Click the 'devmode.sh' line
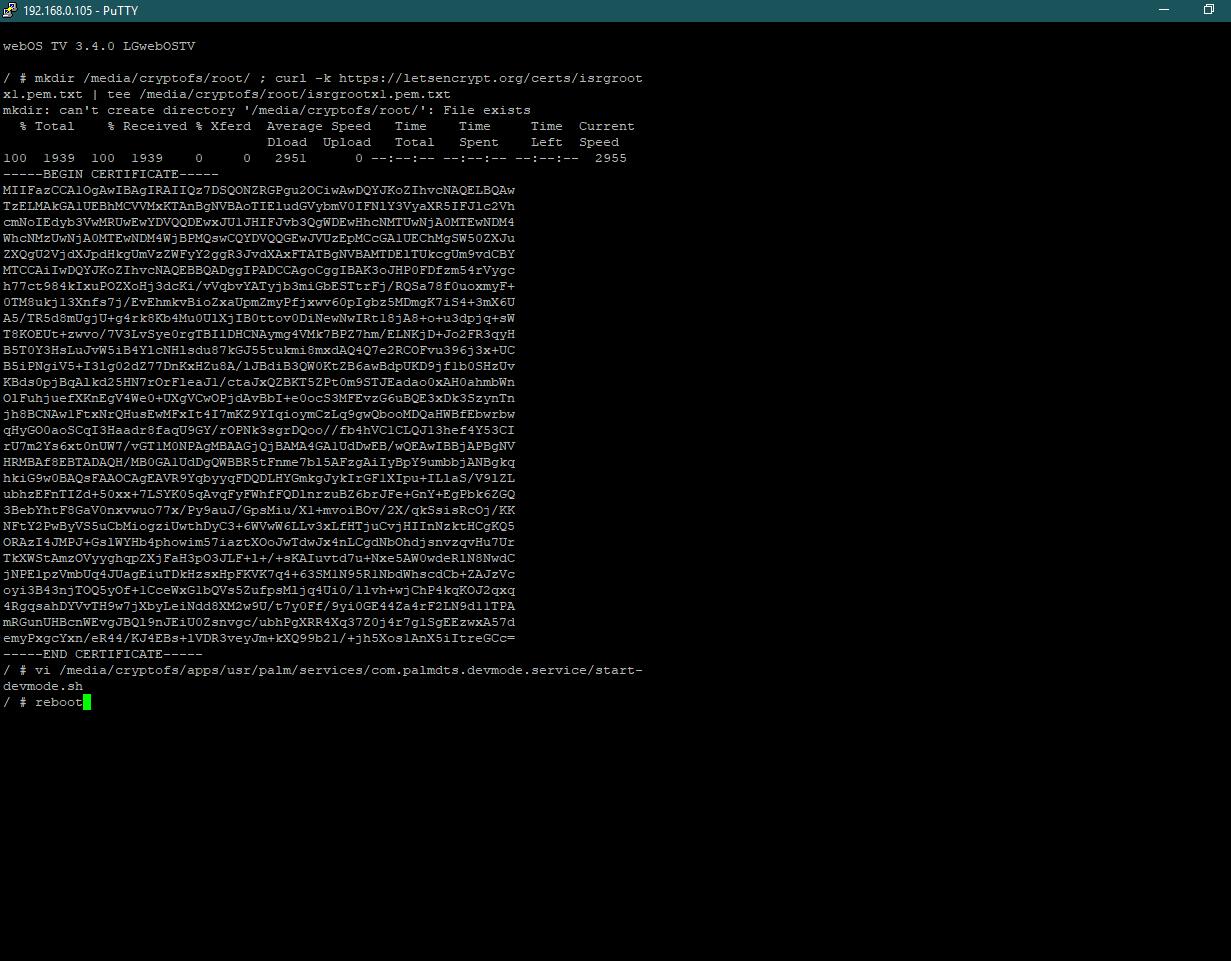The width and height of the screenshot is (1231, 961). (43, 686)
